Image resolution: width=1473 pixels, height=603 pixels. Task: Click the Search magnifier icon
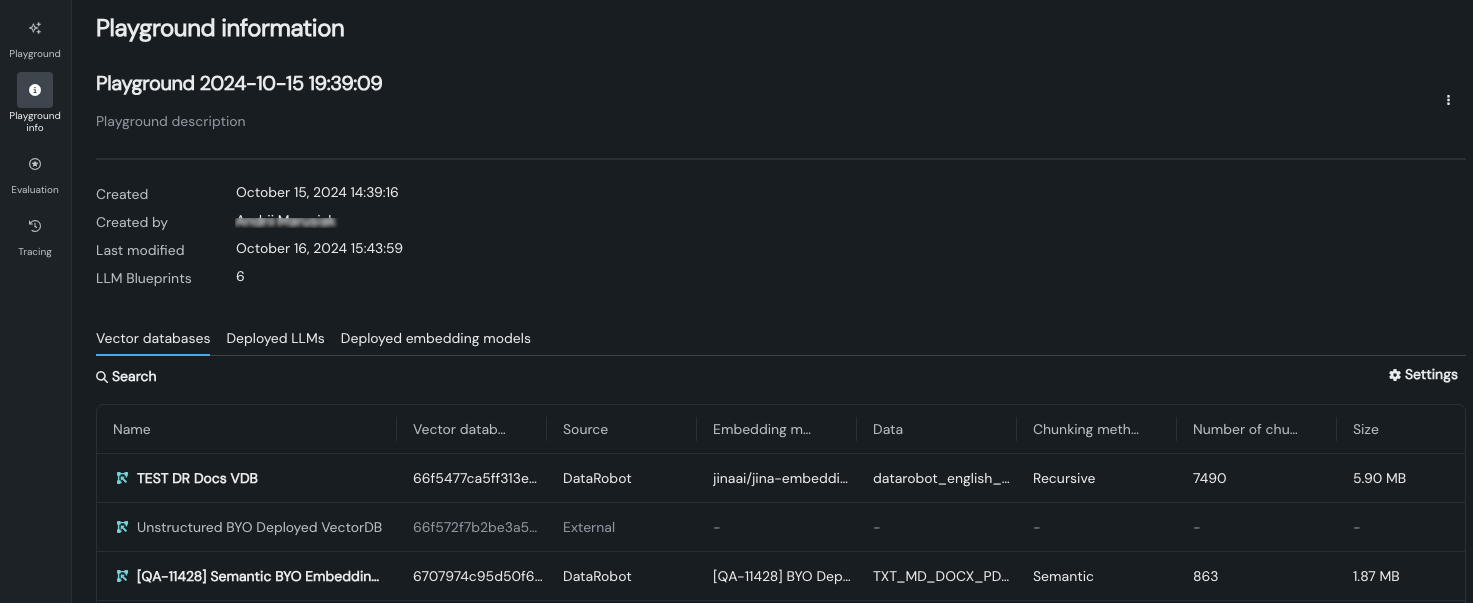(x=102, y=377)
